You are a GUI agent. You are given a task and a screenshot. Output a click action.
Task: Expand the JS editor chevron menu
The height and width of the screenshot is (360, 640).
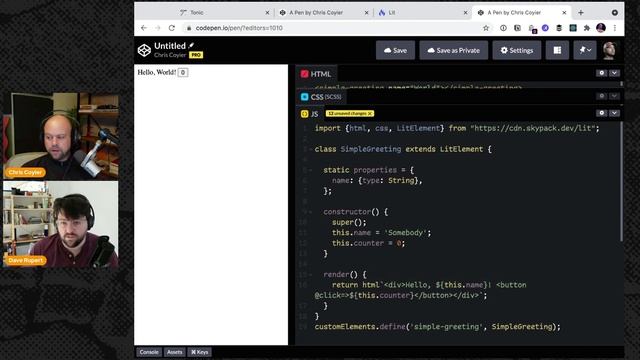coord(614,113)
